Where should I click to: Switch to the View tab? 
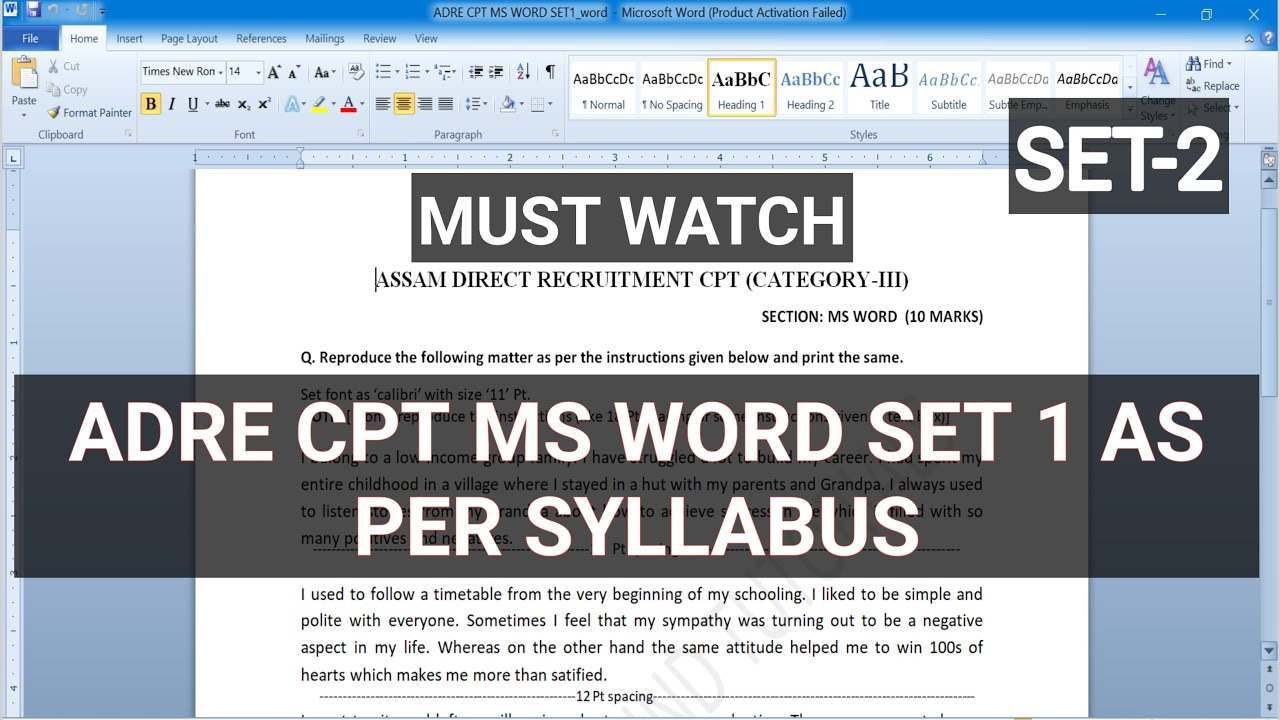pyautogui.click(x=426, y=38)
